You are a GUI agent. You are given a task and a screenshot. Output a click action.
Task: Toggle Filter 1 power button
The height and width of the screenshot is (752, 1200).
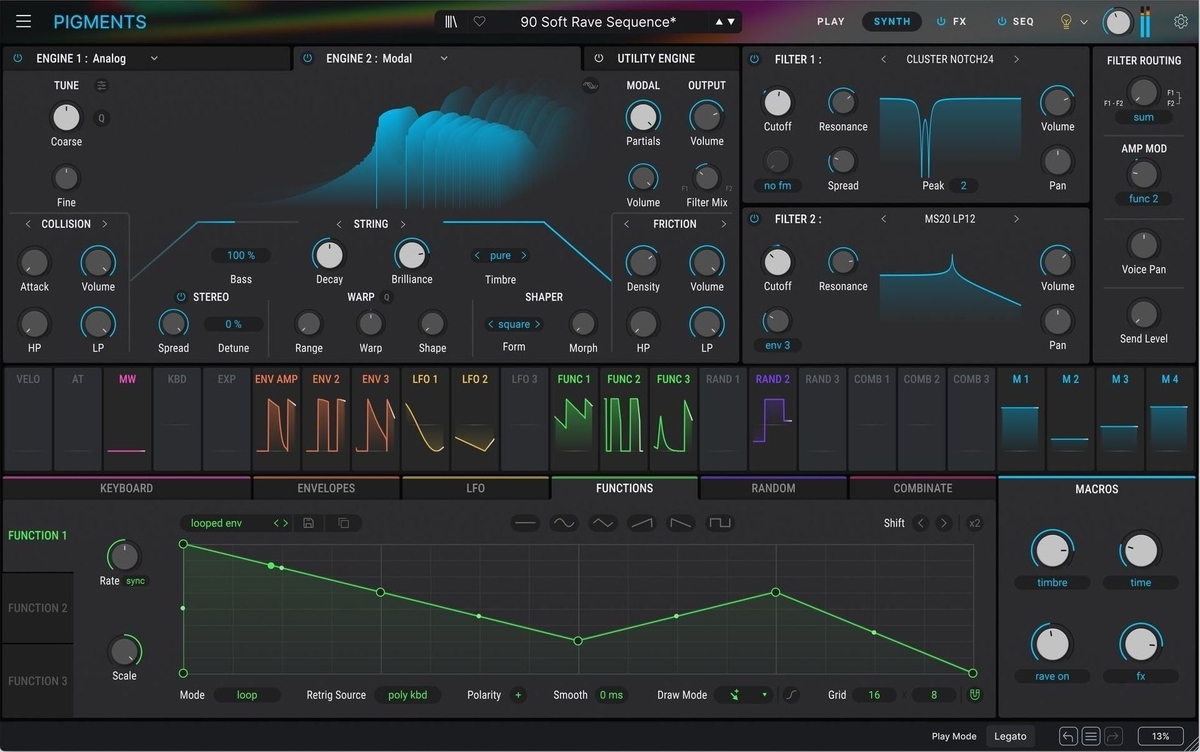(755, 60)
